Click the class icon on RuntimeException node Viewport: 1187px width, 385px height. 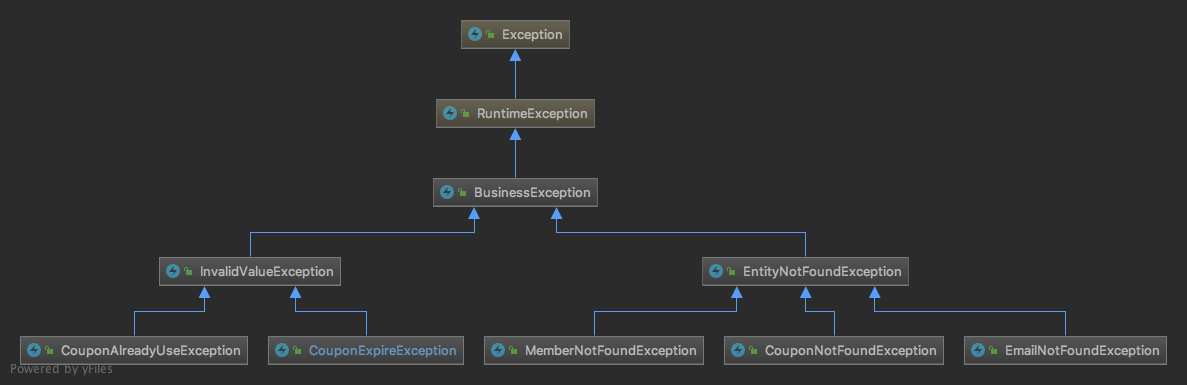click(x=450, y=113)
